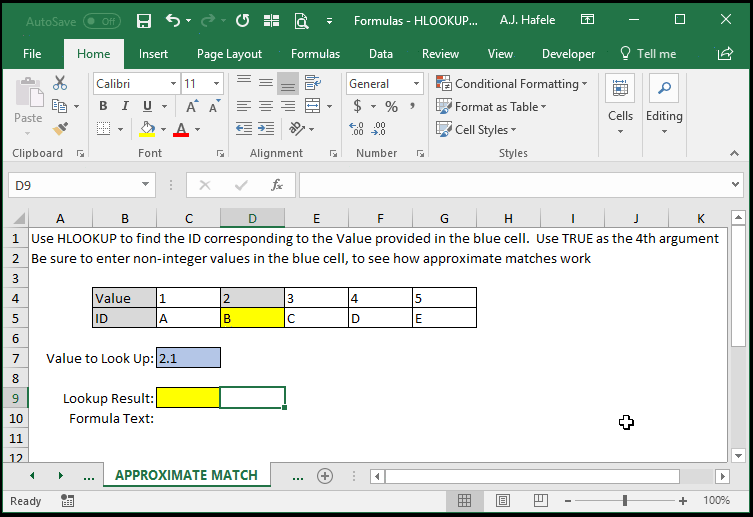The height and width of the screenshot is (517, 753).
Task: Open the Editing group button
Action: click(664, 104)
